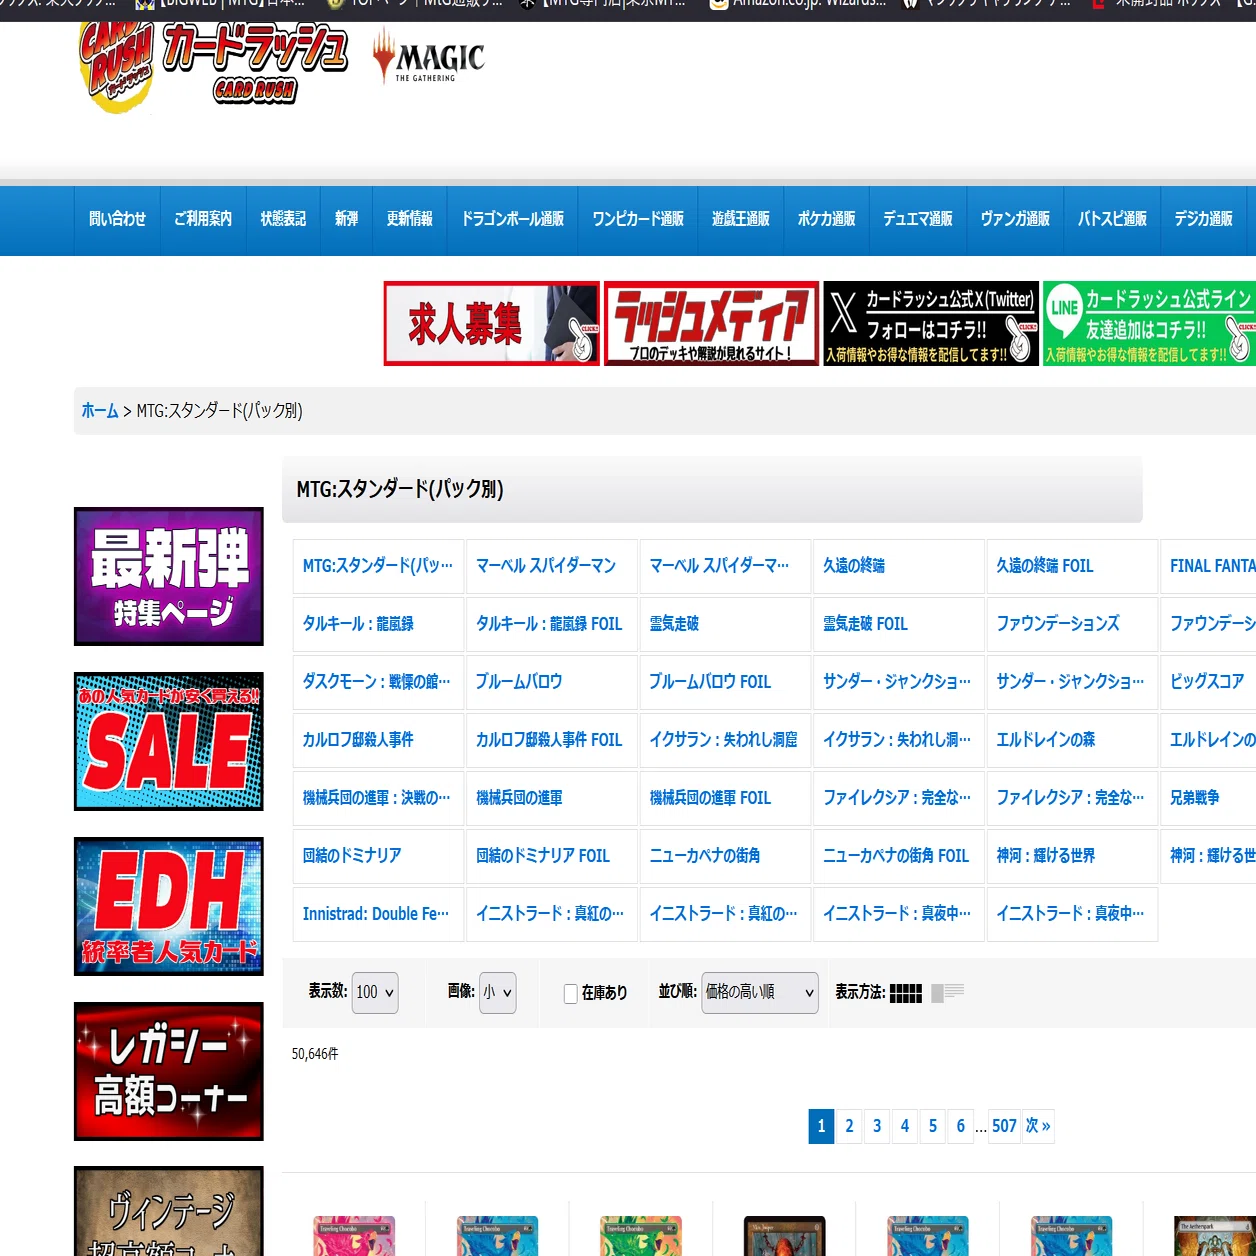Open ニューカペナの街角 category link
Image resolution: width=1256 pixels, height=1256 pixels.
pos(724,856)
